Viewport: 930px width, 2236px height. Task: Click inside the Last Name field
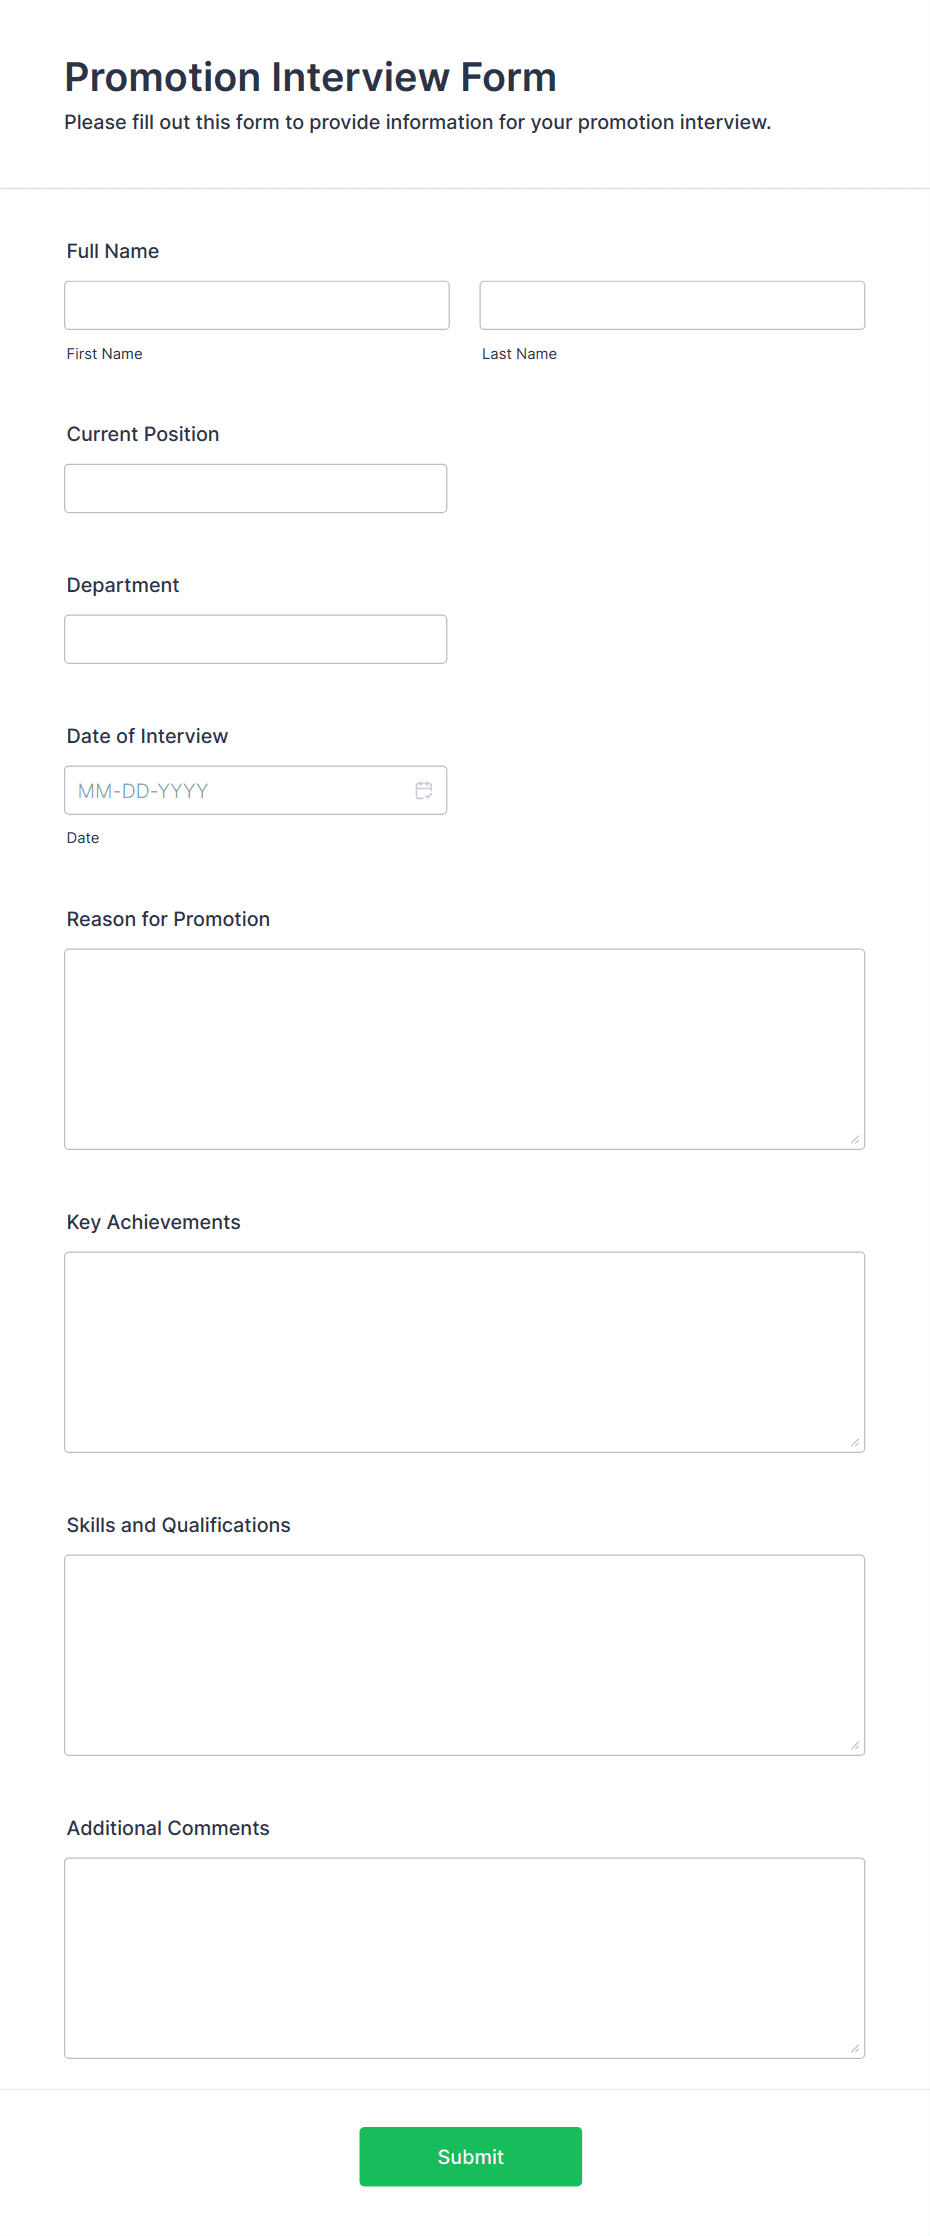pyautogui.click(x=671, y=305)
